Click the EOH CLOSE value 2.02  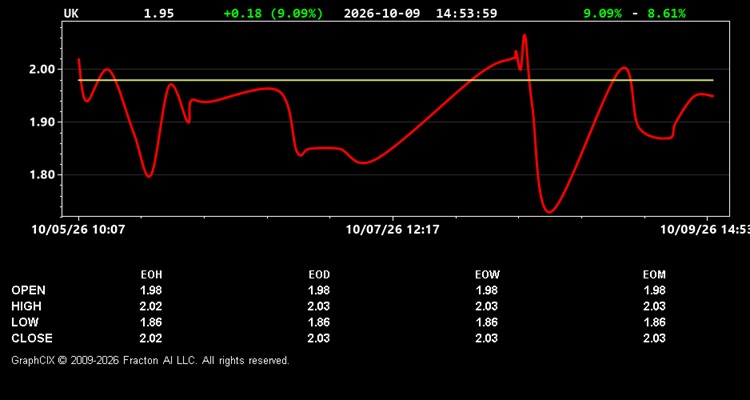[x=151, y=338]
